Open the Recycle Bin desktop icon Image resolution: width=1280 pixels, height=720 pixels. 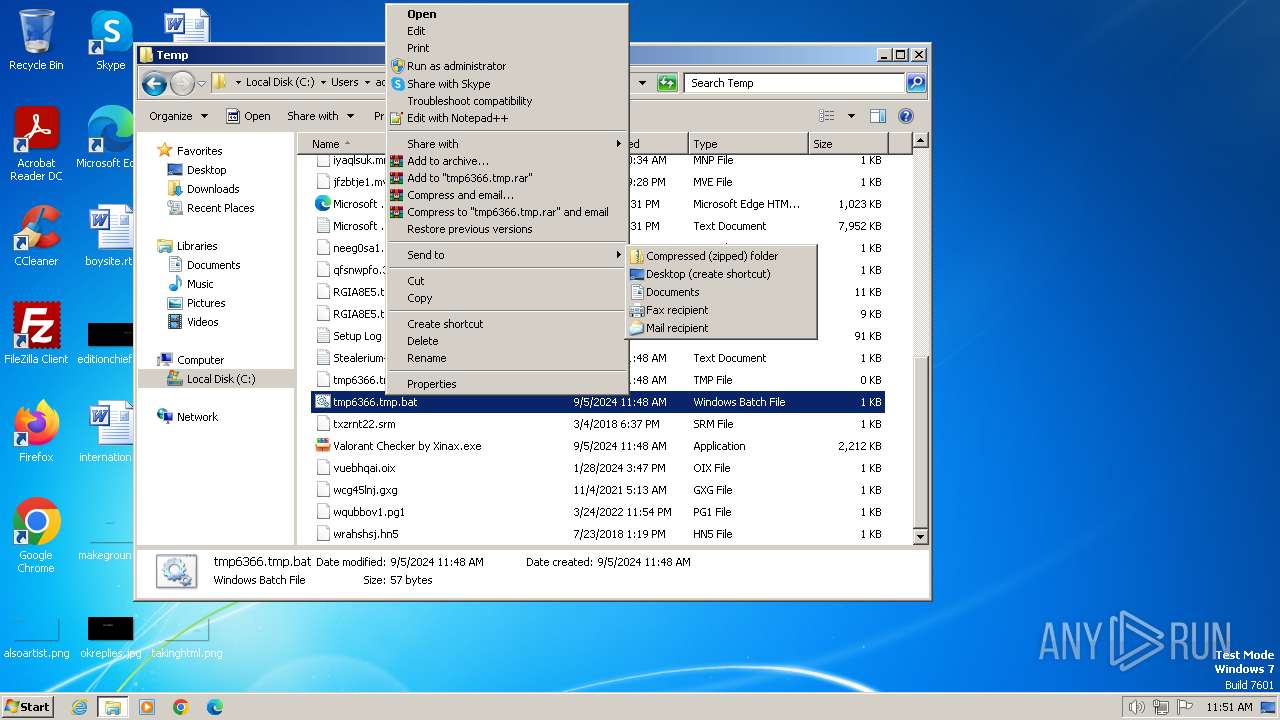coord(36,40)
